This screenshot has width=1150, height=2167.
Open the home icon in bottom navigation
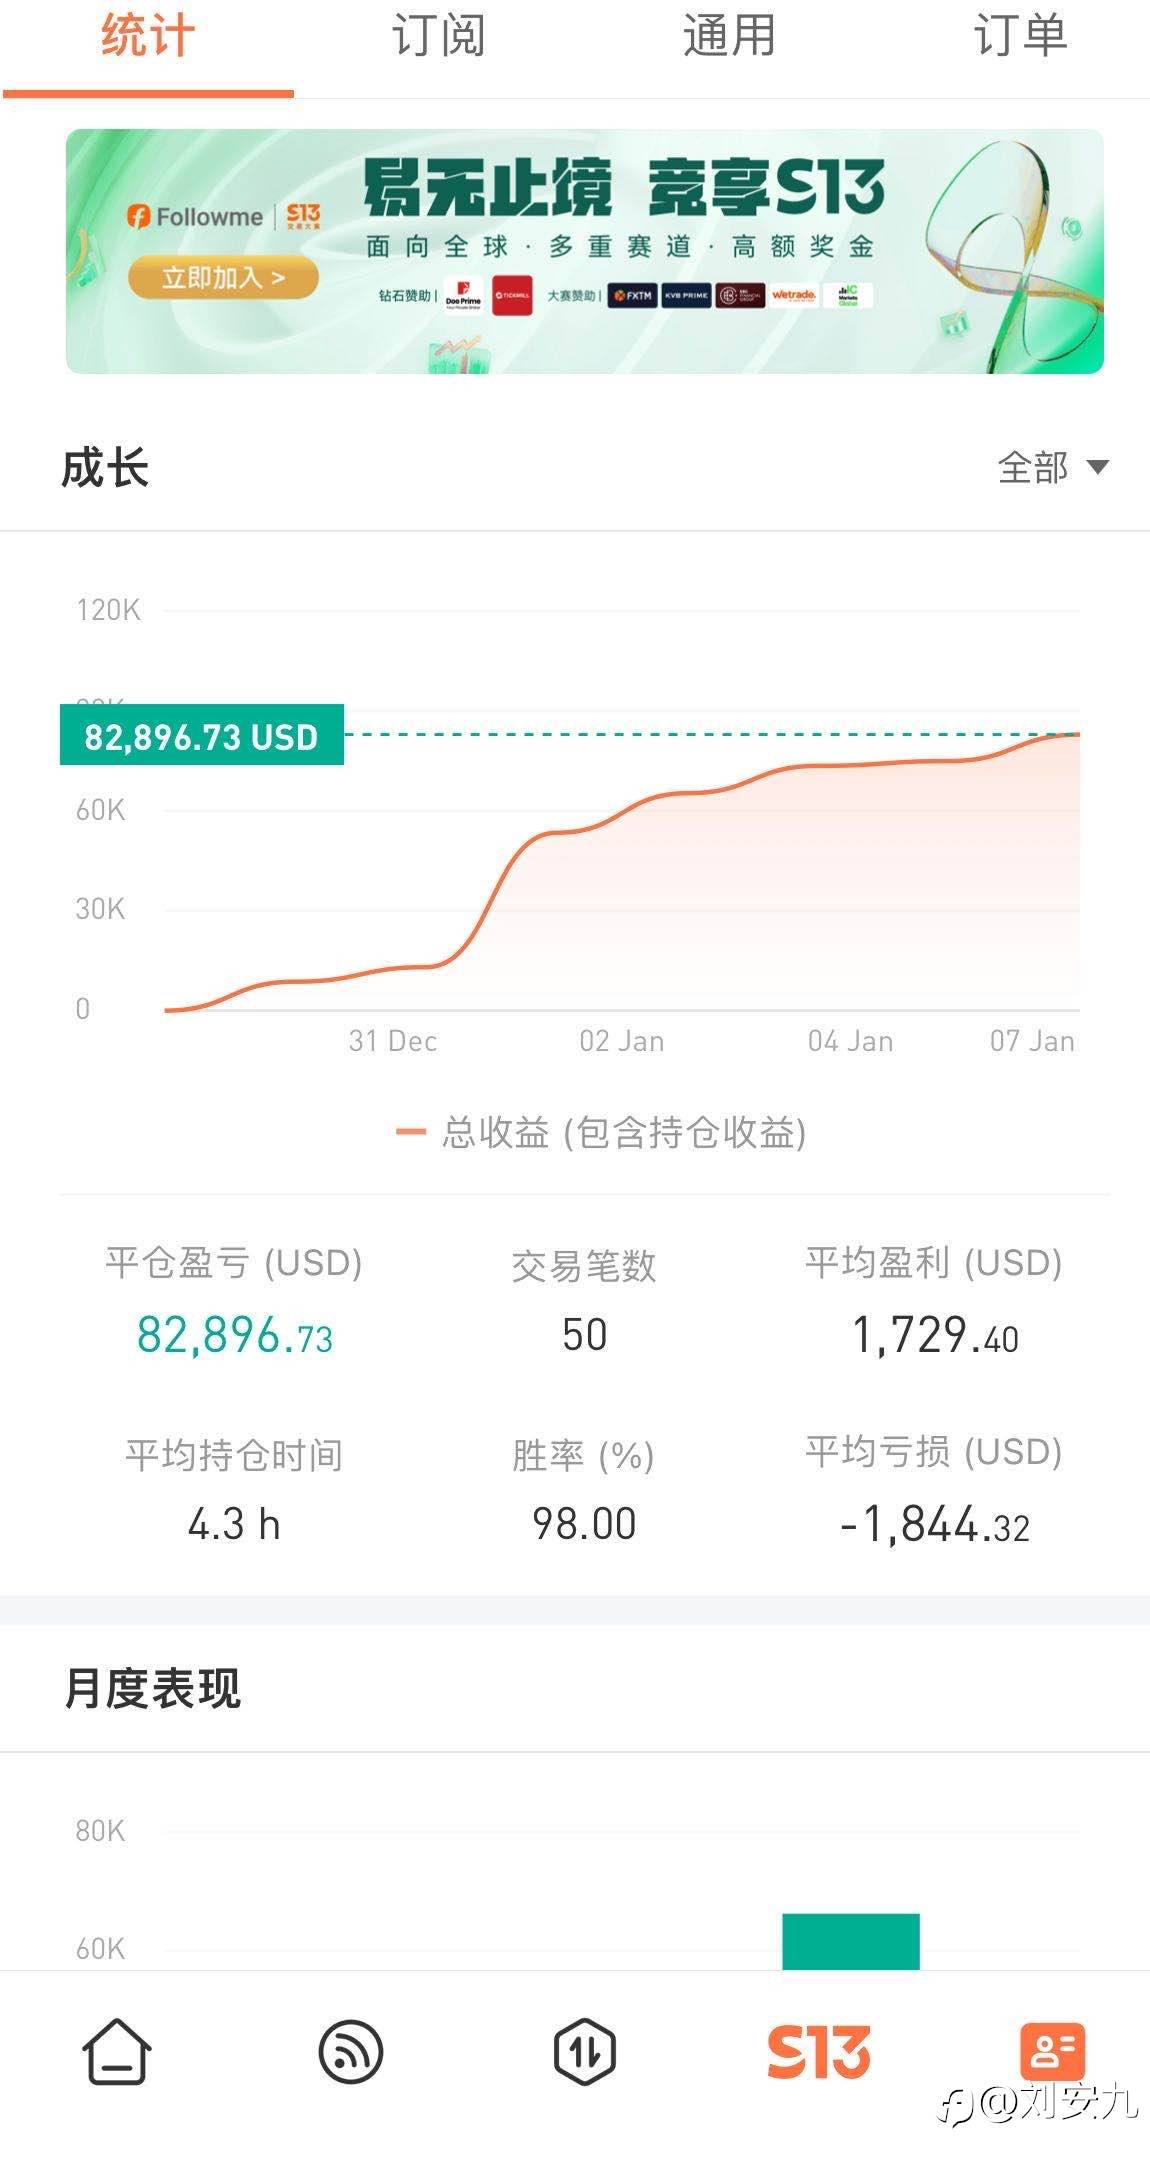116,2051
